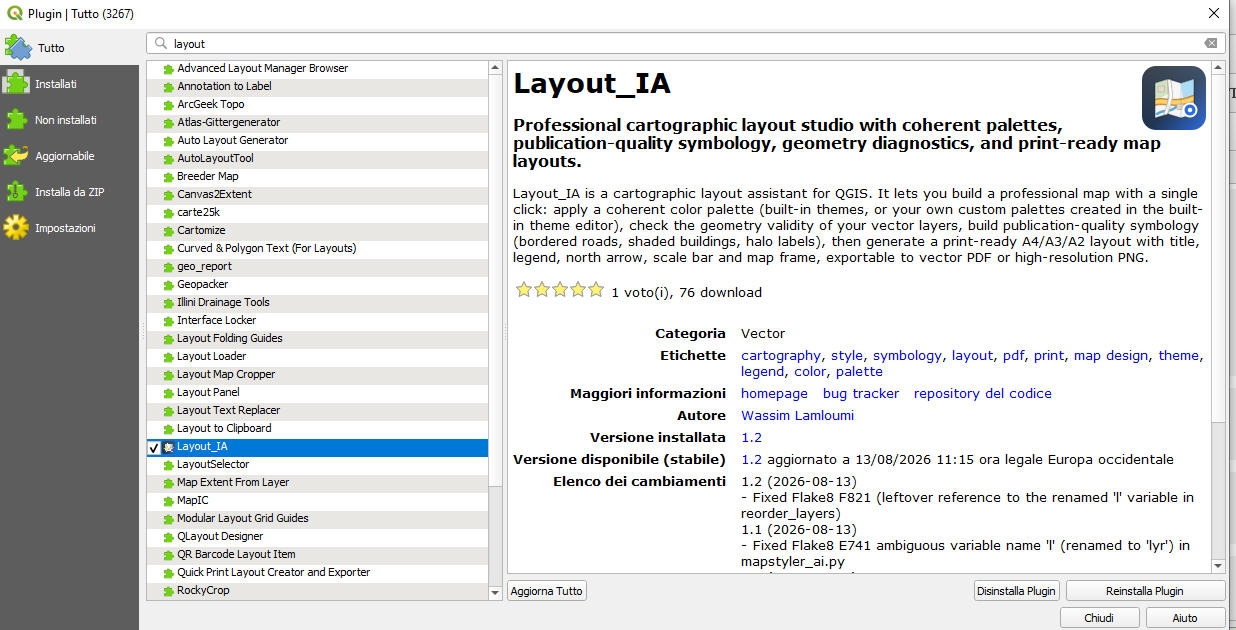
Task: Open the 'symbology' tag link
Action: coord(907,355)
